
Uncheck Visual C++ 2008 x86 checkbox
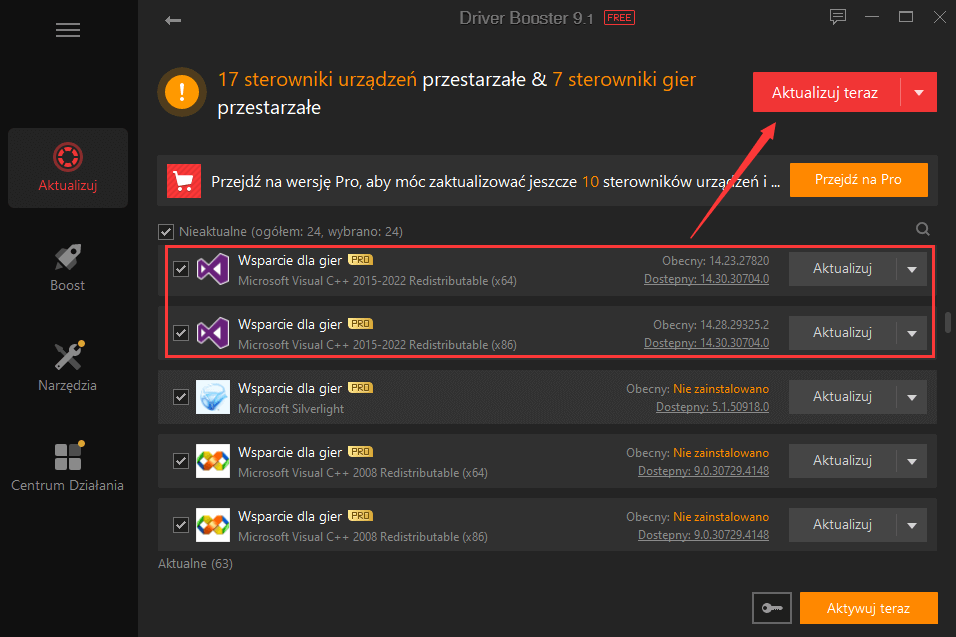tap(180, 525)
